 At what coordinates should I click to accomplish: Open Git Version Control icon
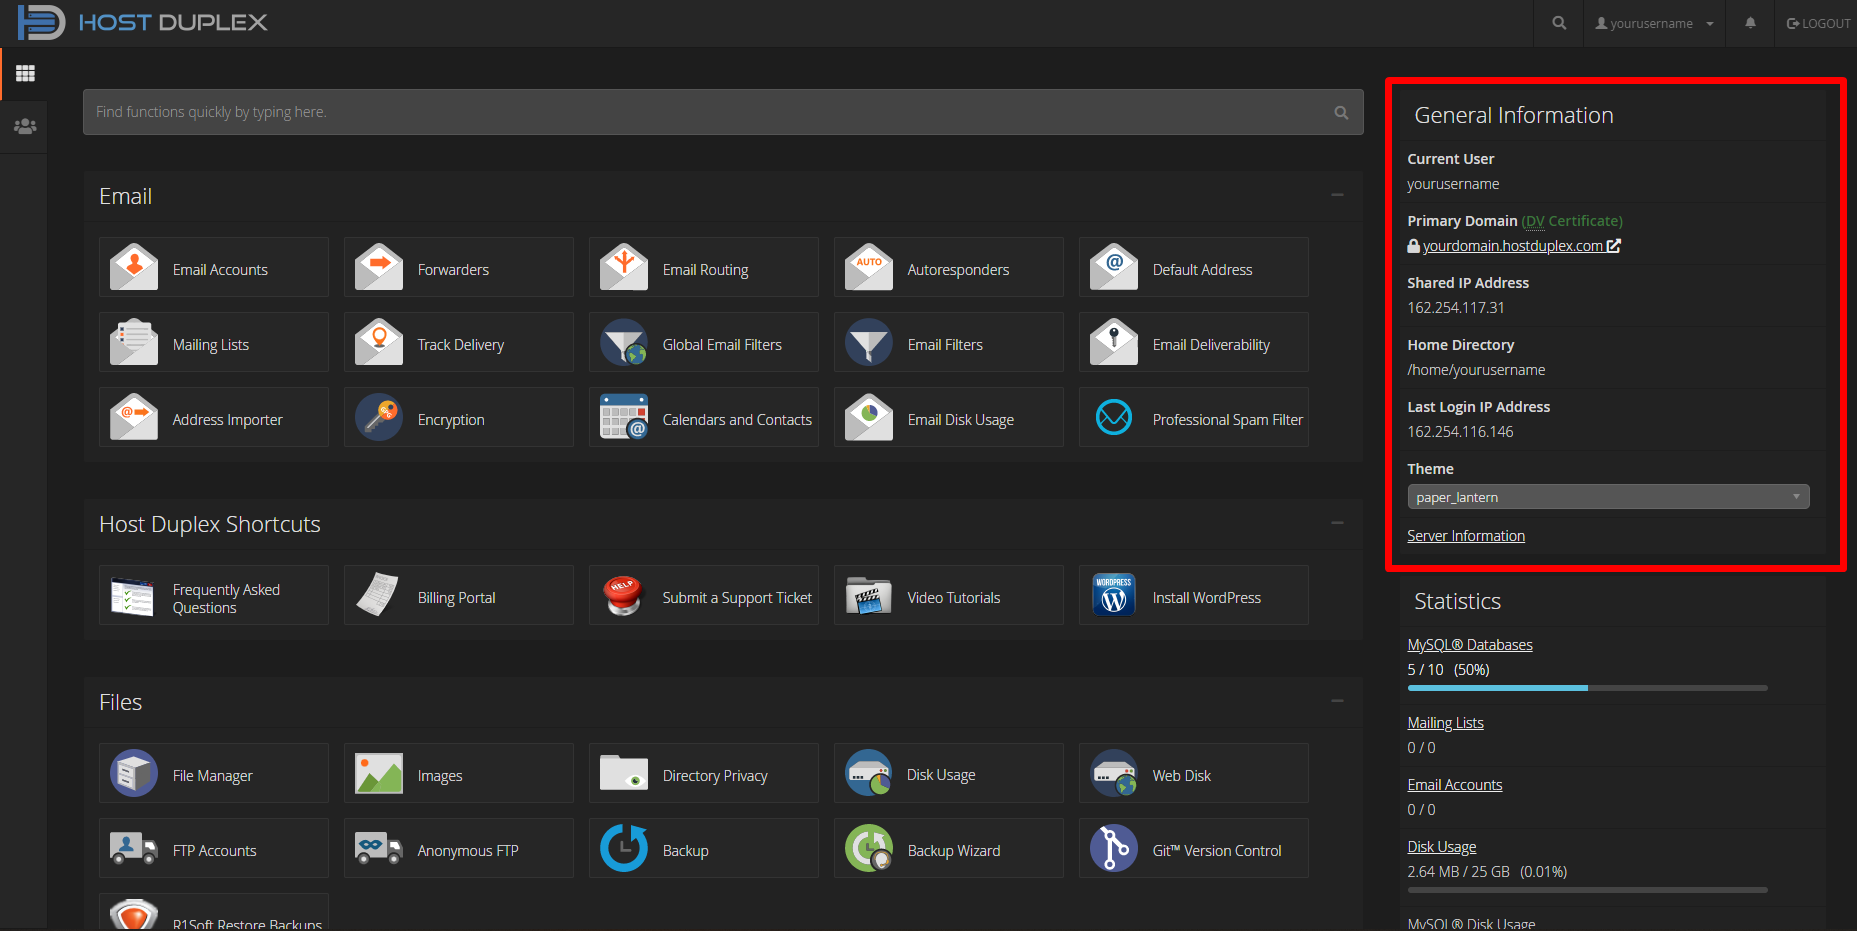click(x=1114, y=848)
